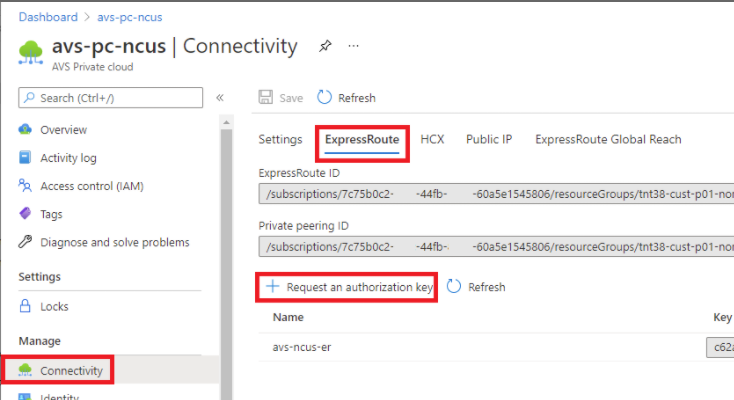The width and height of the screenshot is (734, 400).
Task: Click Request an authorization key
Action: point(348,287)
